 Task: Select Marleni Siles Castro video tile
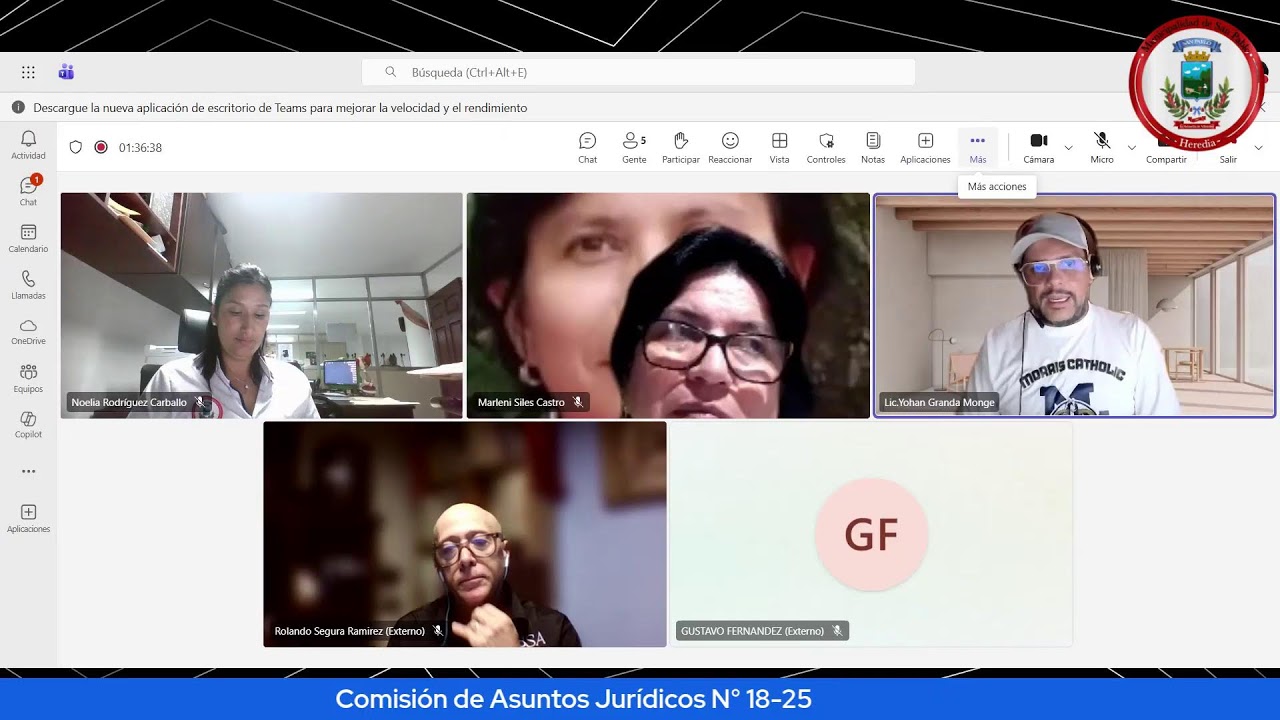668,305
